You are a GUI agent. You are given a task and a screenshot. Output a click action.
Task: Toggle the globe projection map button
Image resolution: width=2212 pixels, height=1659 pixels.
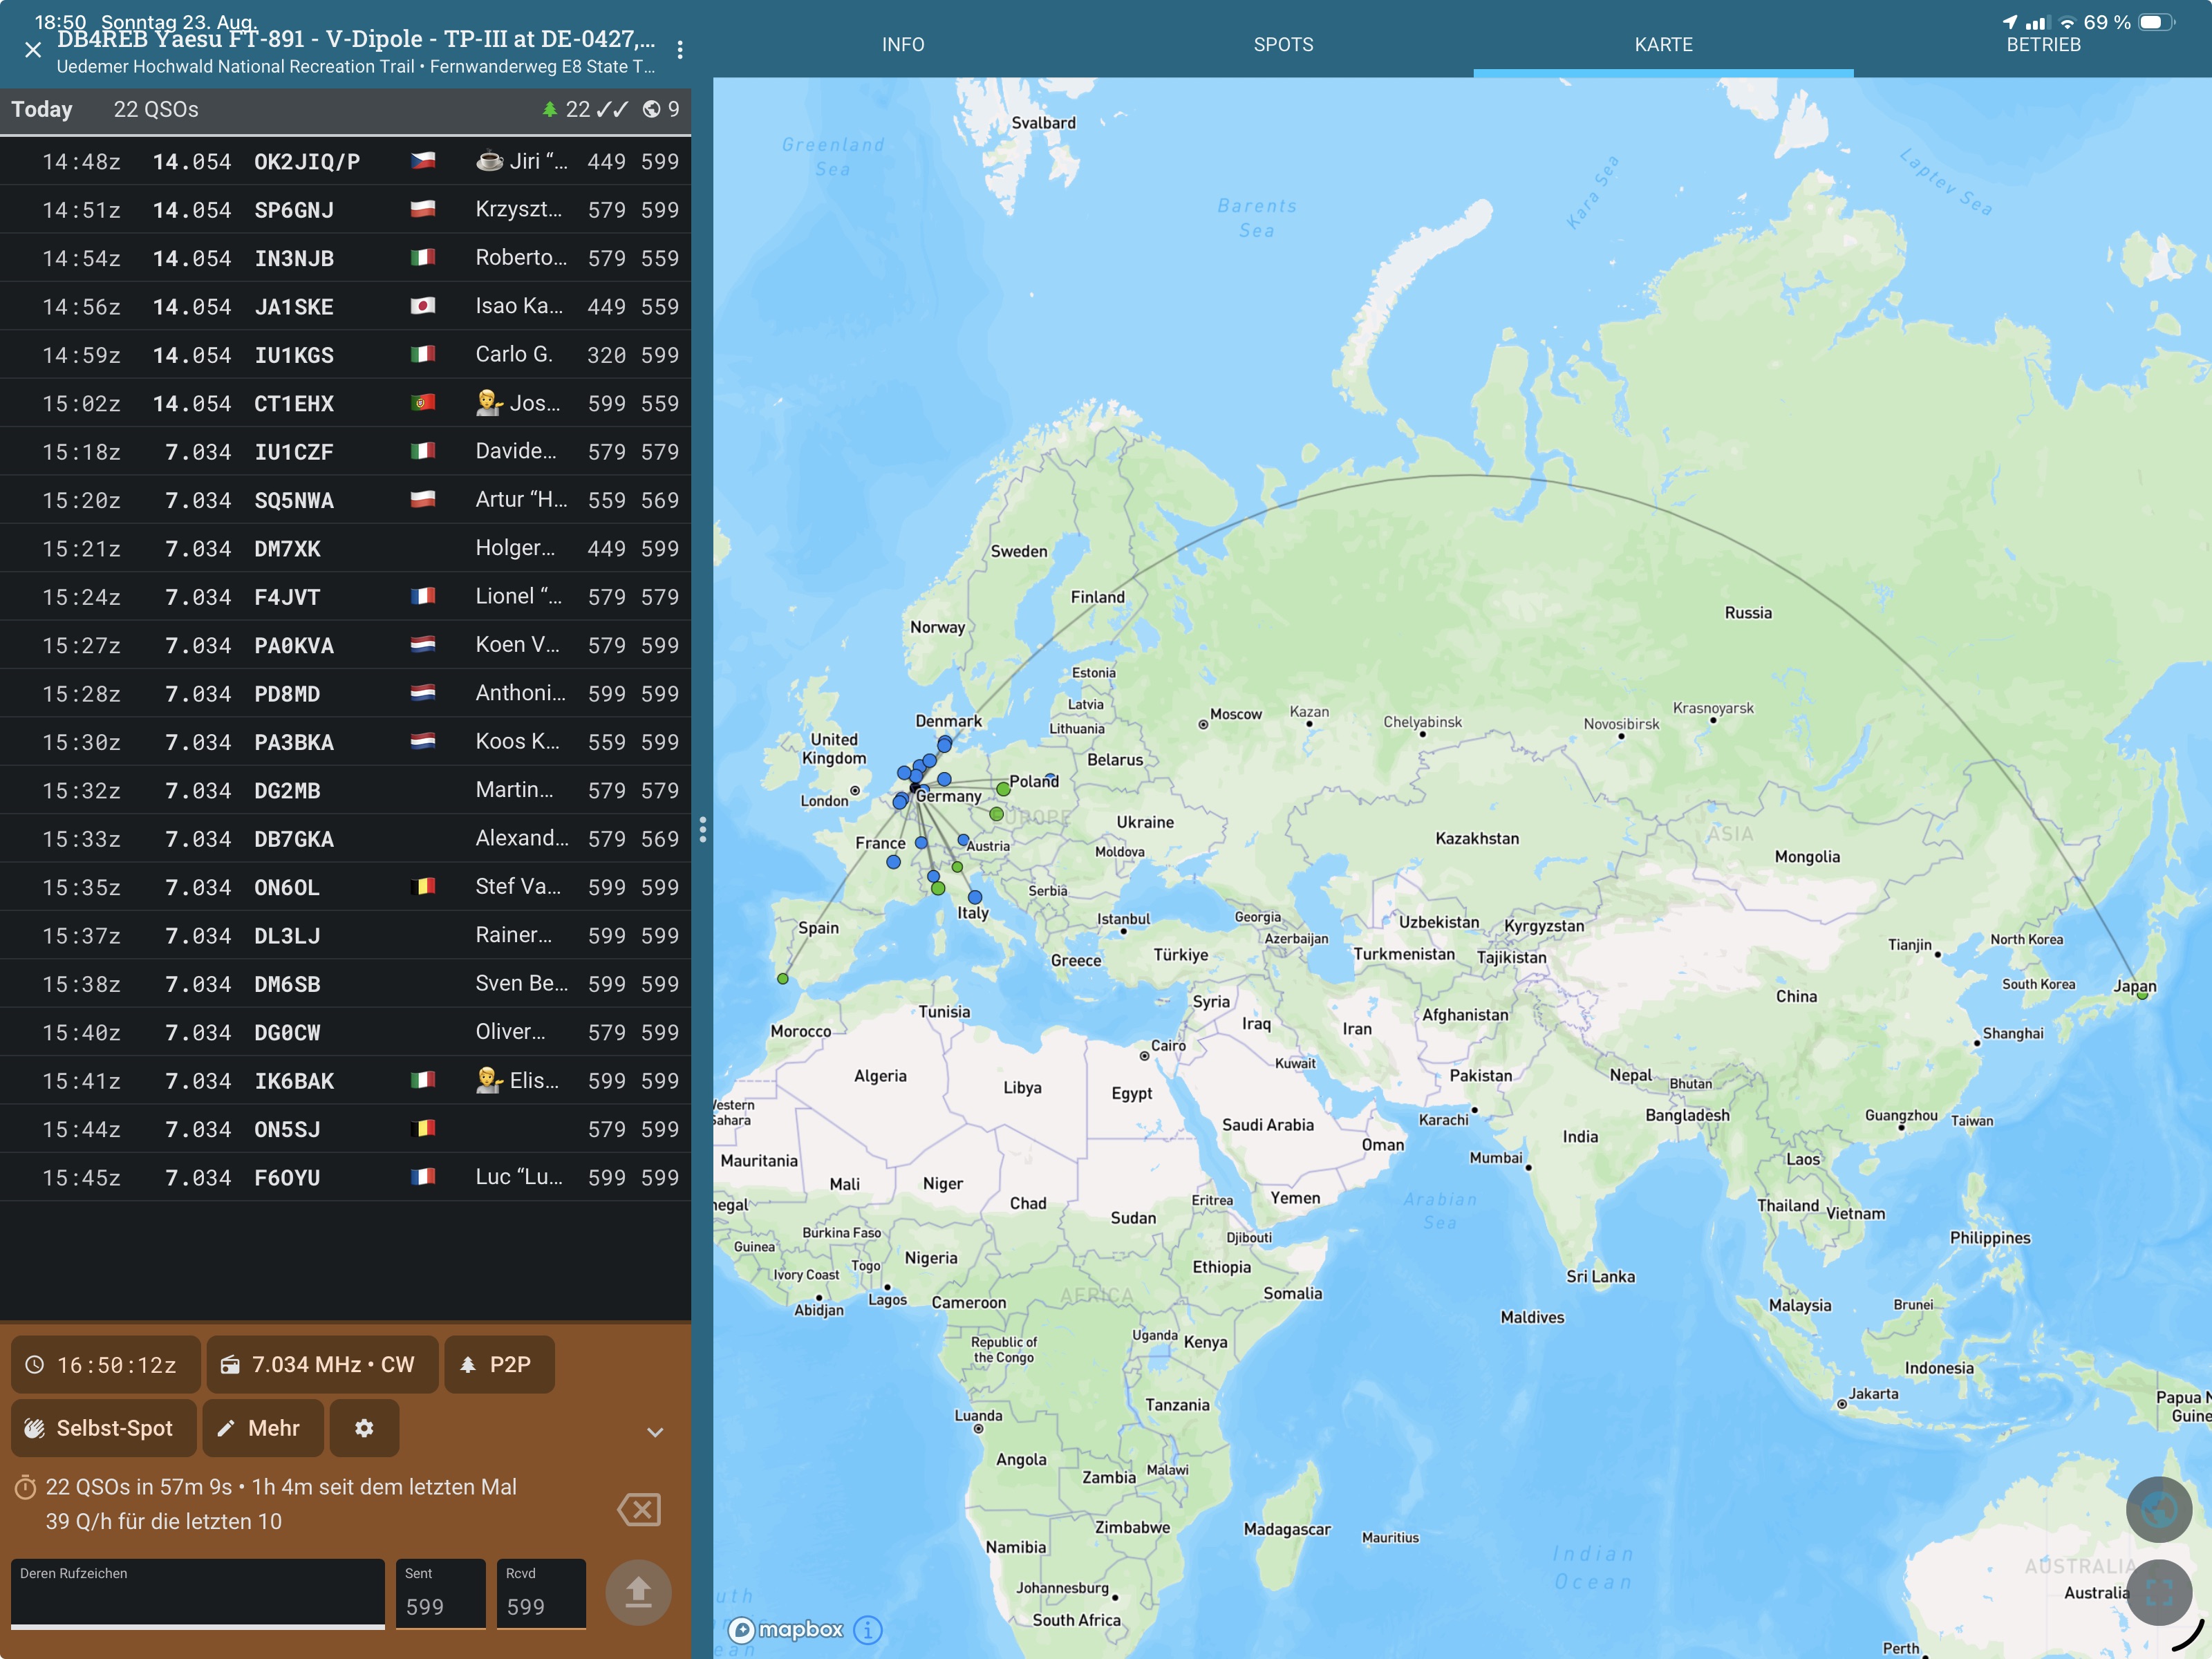coord(2159,1509)
